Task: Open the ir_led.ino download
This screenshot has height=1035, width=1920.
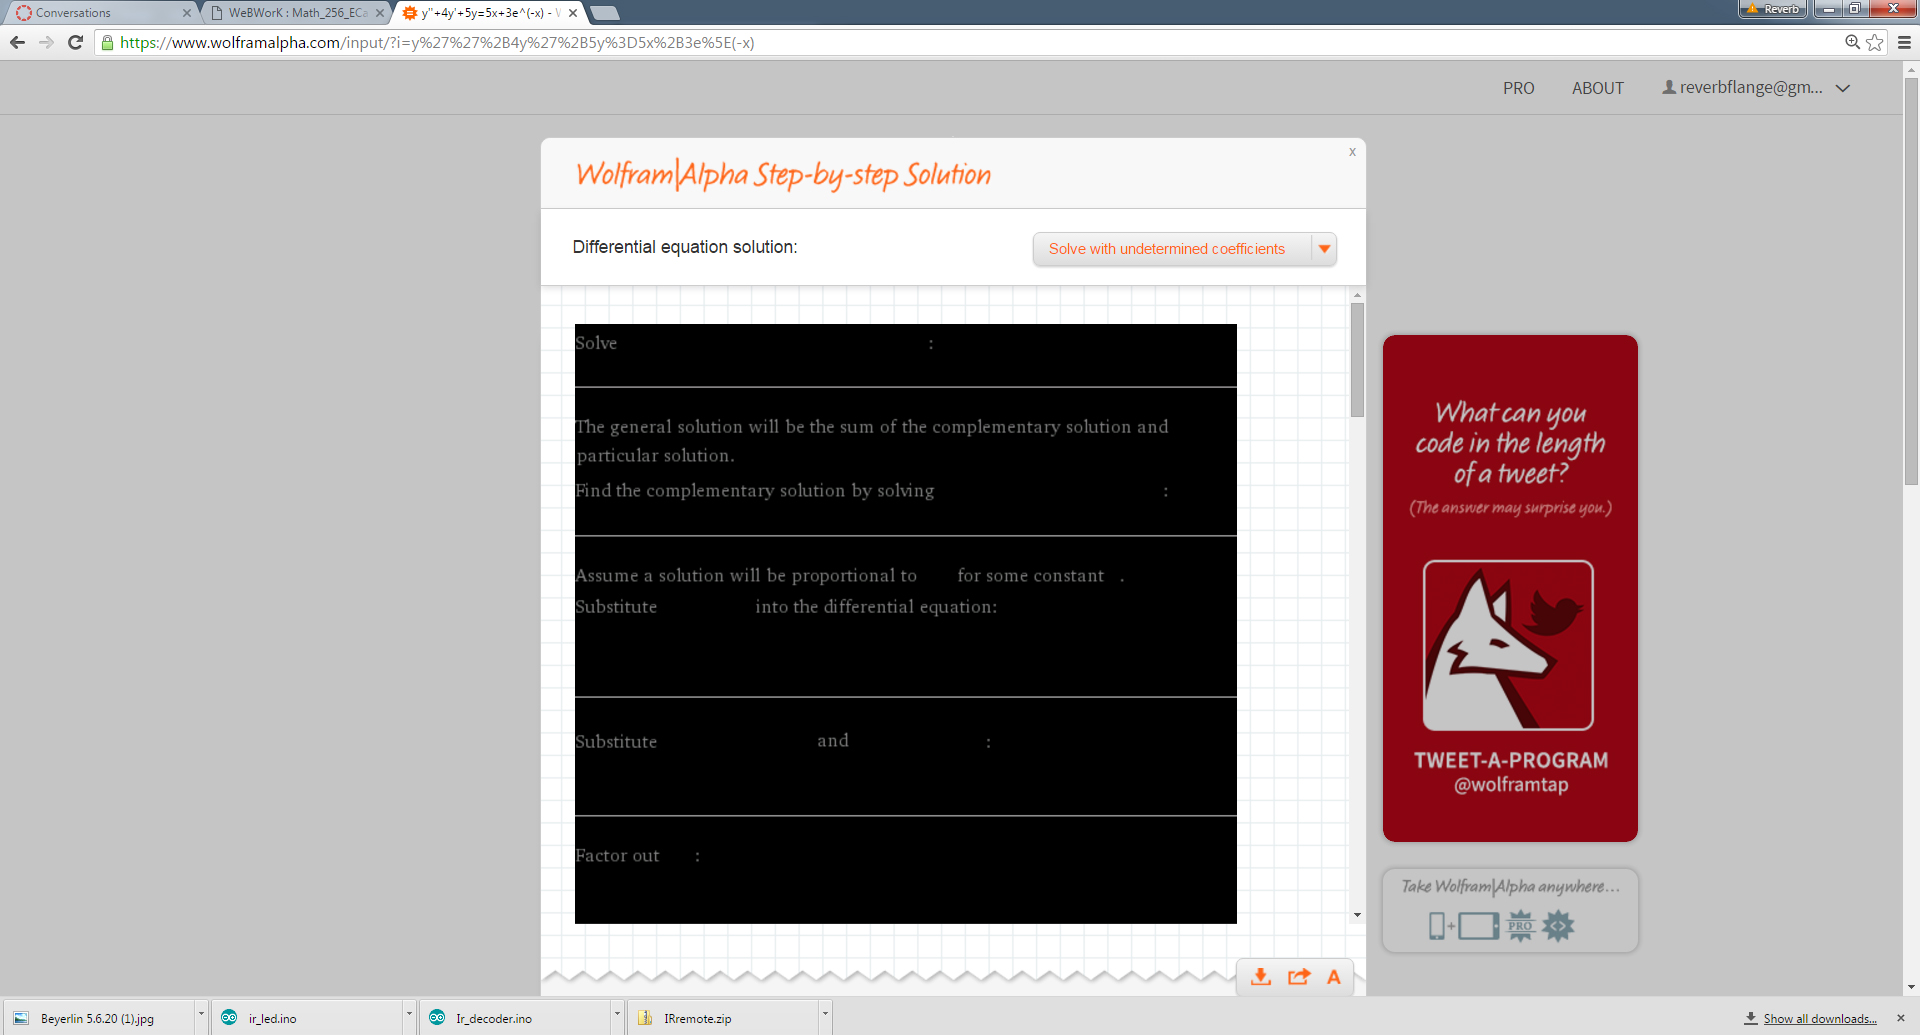Action: 307,1018
